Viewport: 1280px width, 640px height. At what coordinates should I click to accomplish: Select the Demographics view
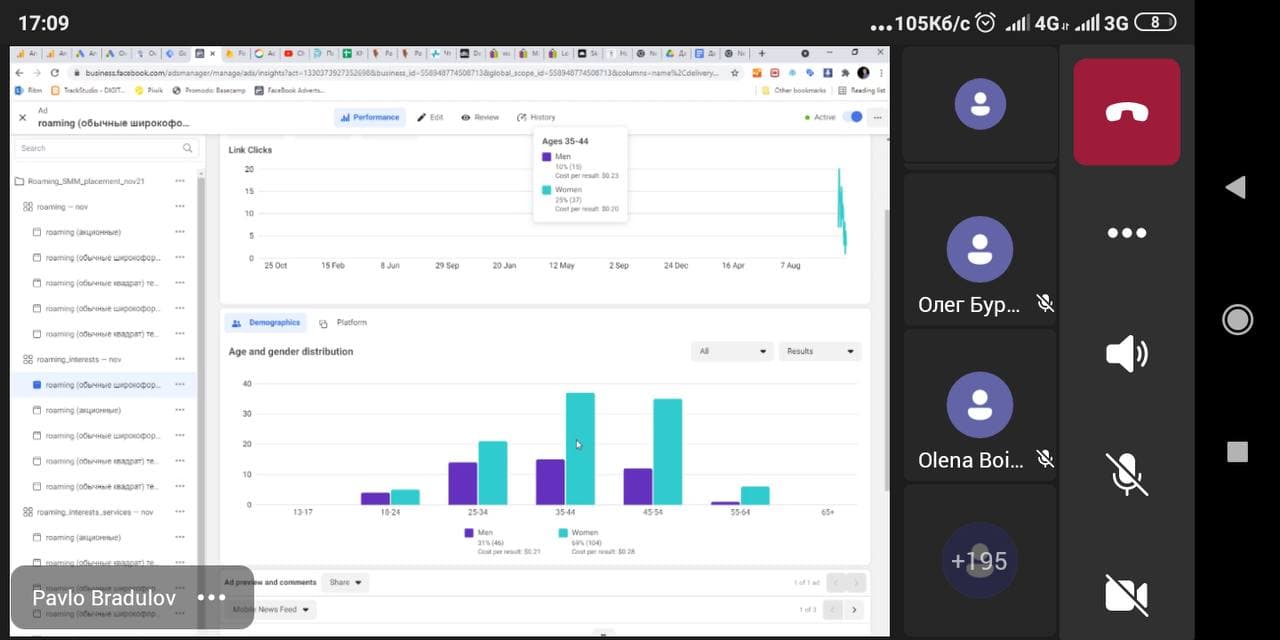[265, 323]
